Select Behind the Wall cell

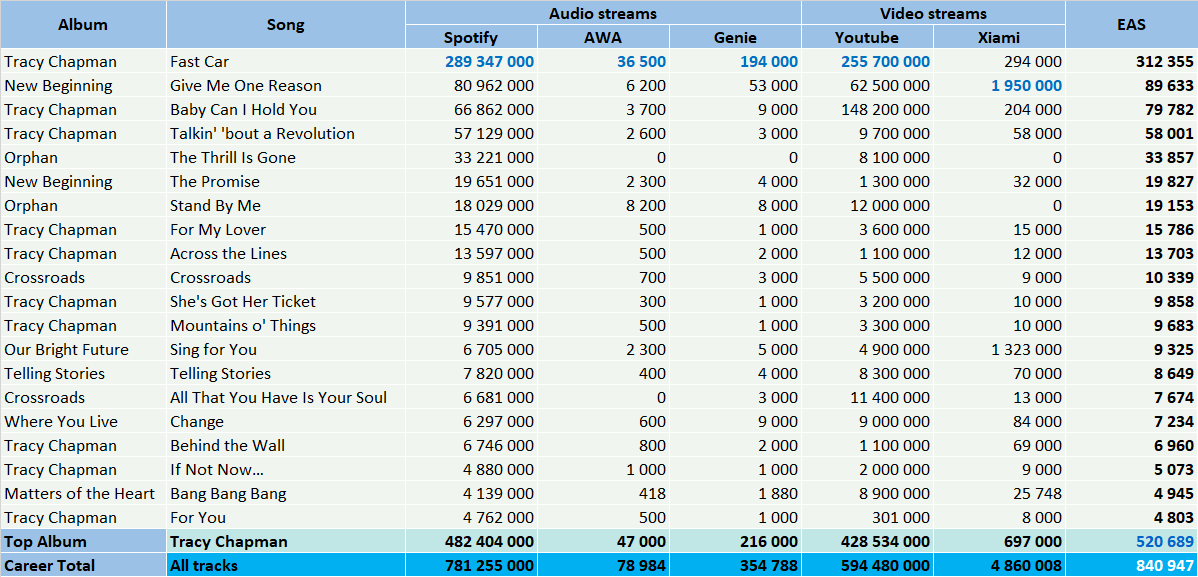[286, 446]
